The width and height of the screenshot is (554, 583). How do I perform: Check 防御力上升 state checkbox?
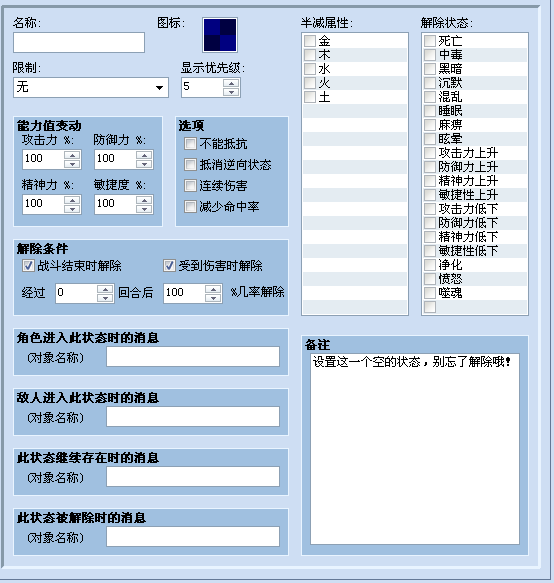coord(430,167)
